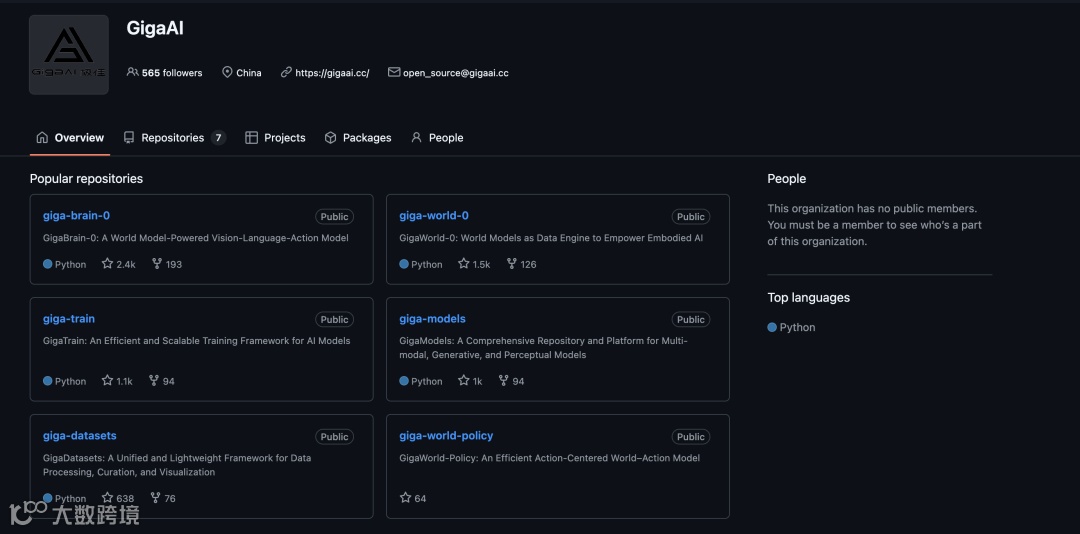
Task: Click the Overview home icon
Action: click(x=42, y=137)
